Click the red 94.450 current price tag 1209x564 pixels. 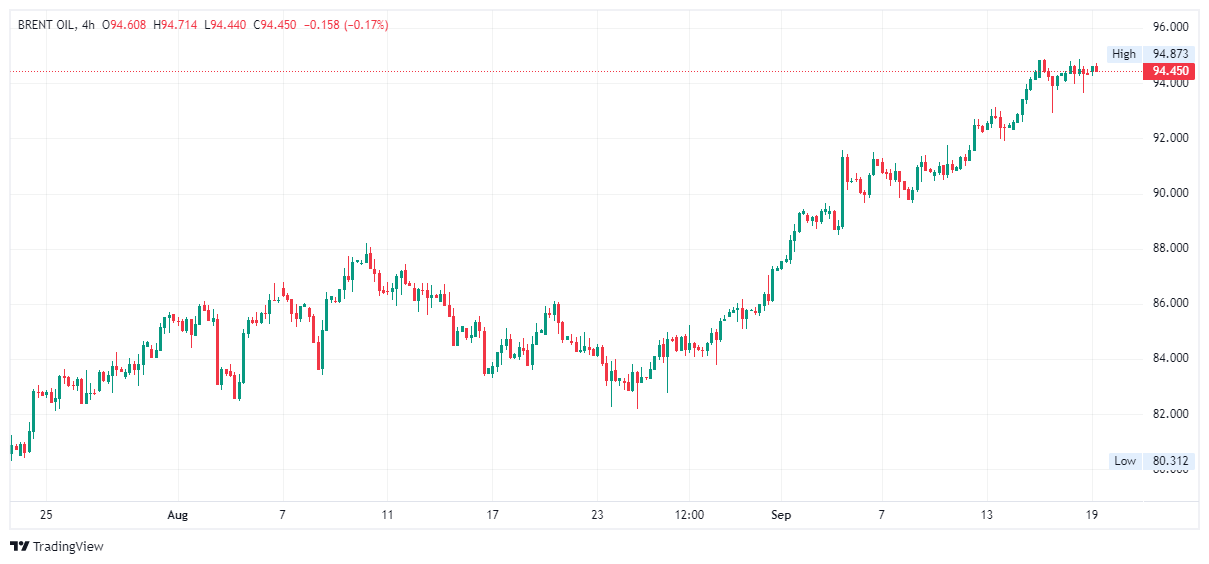(x=1169, y=71)
